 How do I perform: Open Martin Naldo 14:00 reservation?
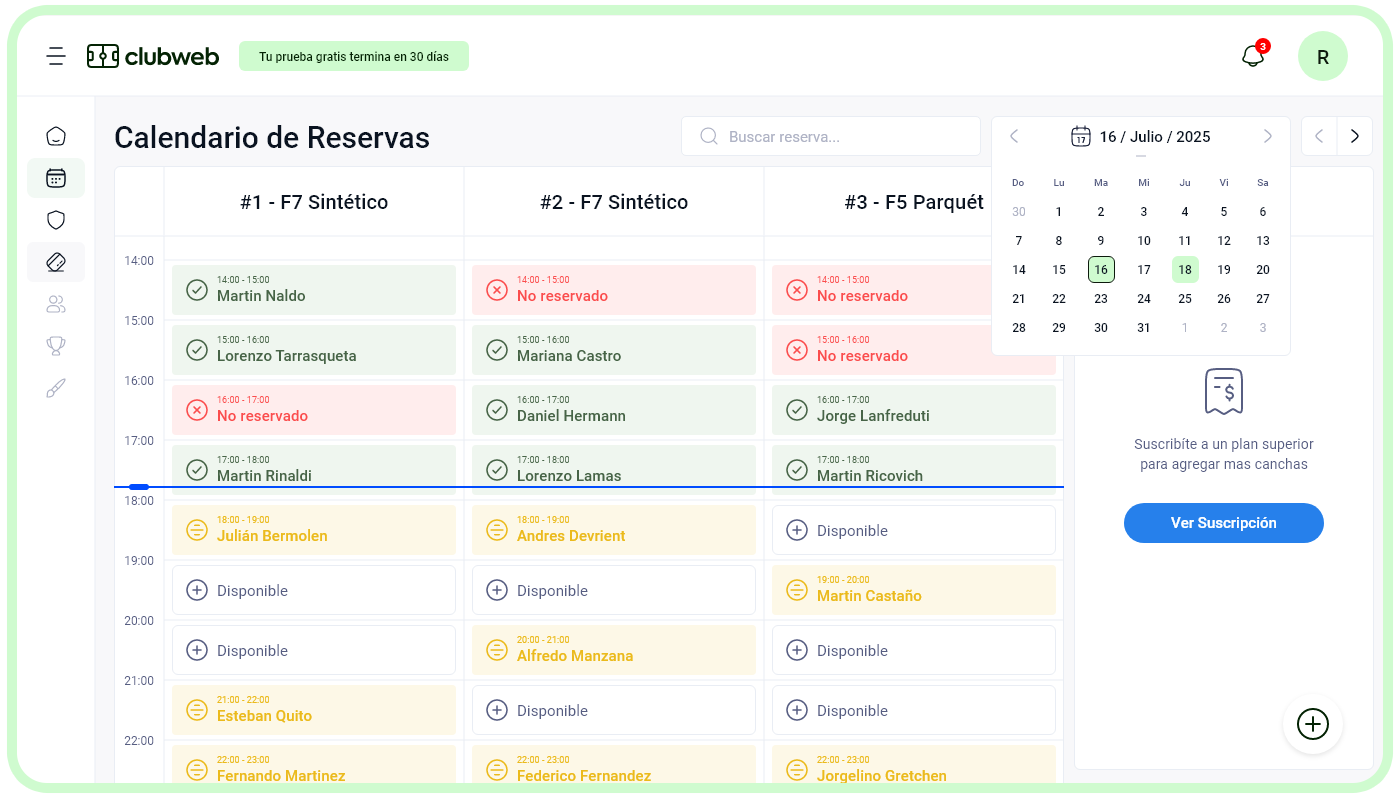point(313,289)
